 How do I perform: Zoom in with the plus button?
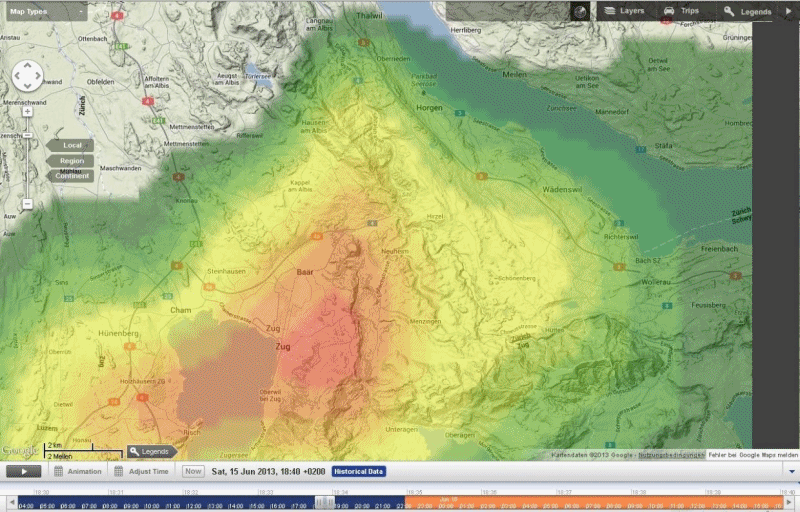27,111
